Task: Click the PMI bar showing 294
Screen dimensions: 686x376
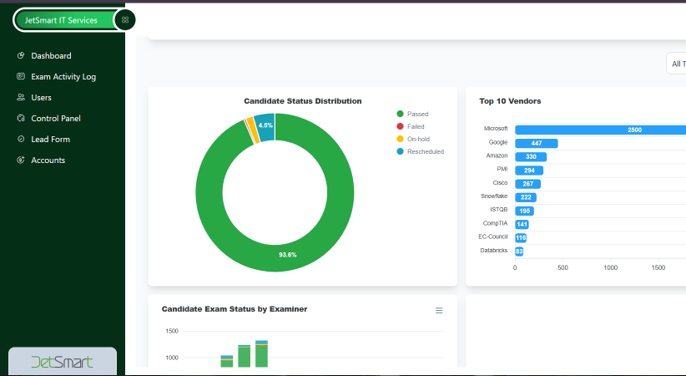Action: [529, 170]
